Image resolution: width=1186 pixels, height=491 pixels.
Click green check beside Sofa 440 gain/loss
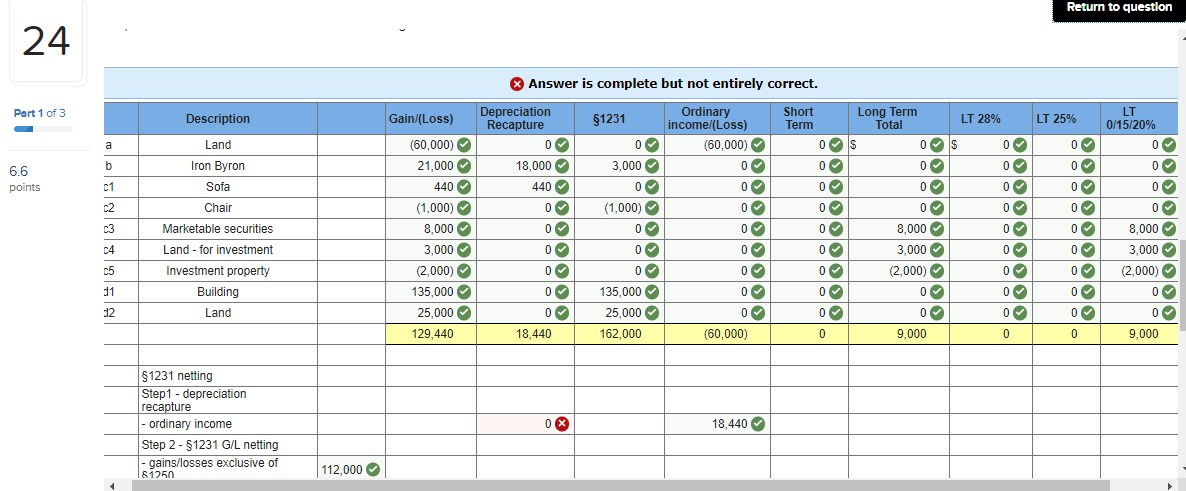tap(464, 187)
